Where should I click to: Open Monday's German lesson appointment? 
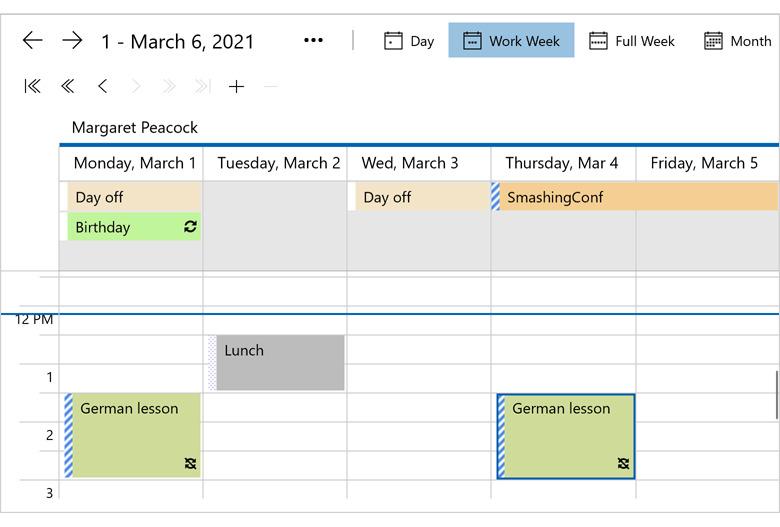133,435
